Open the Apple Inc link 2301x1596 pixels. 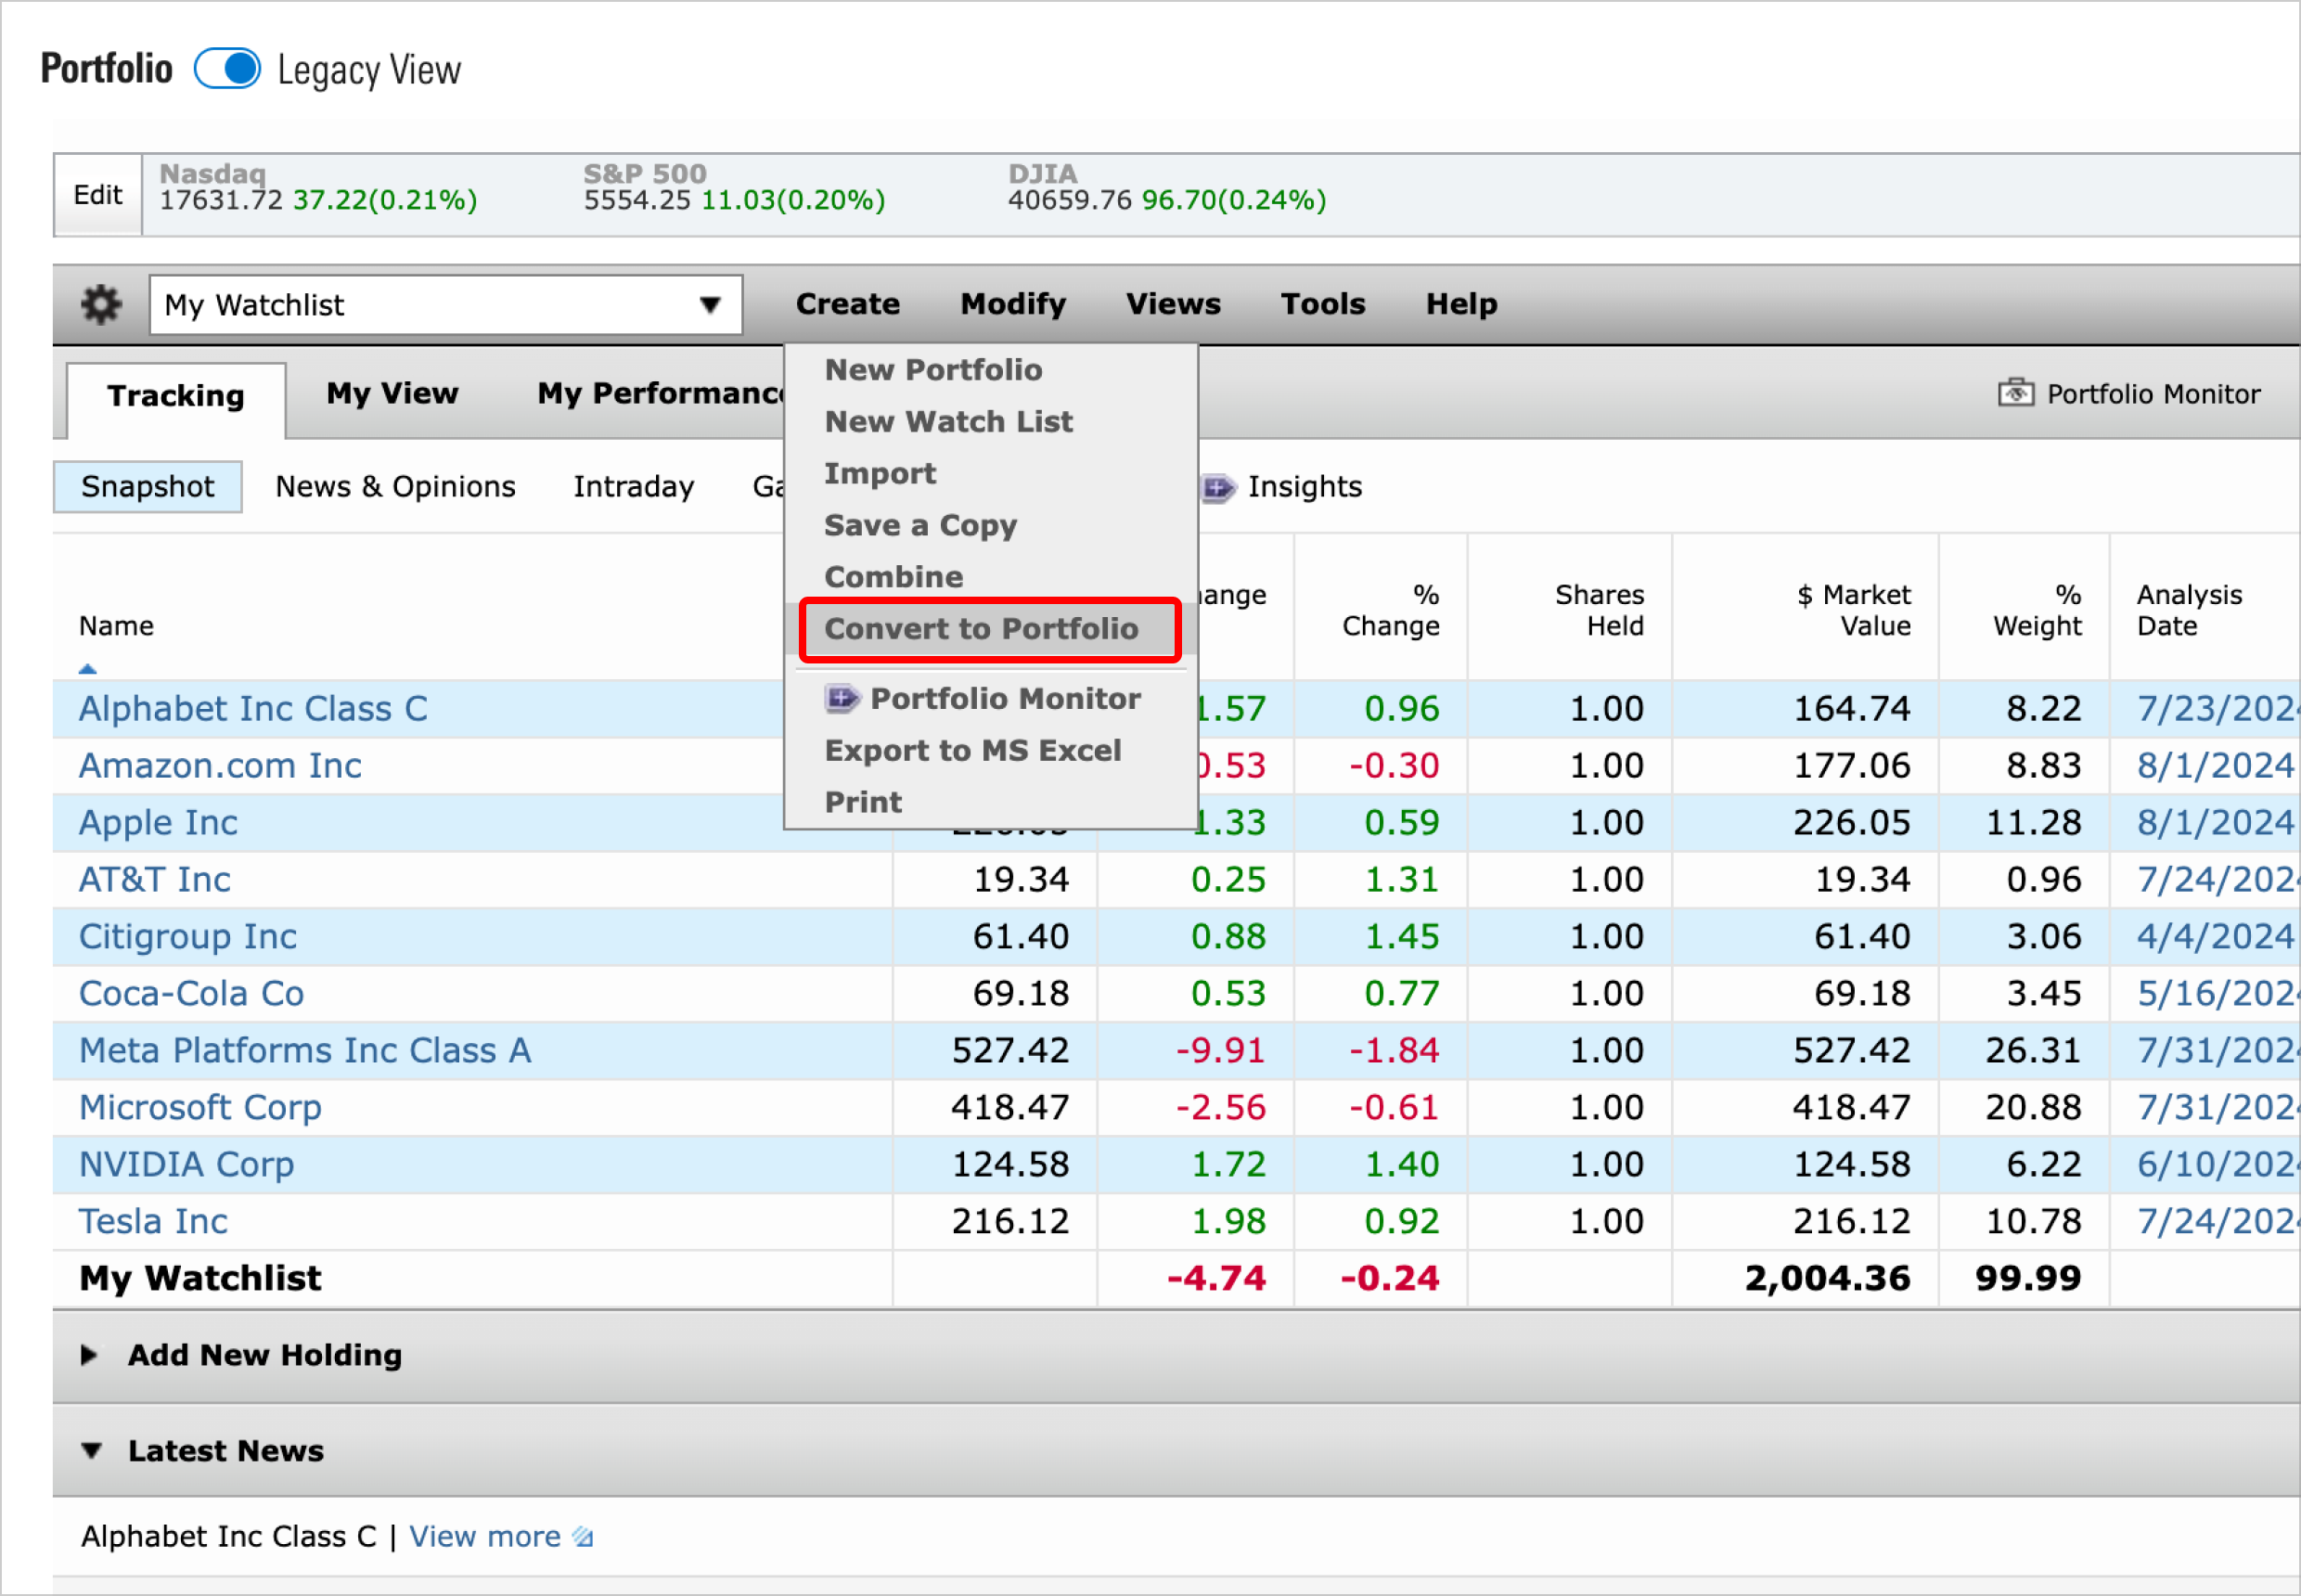[158, 823]
